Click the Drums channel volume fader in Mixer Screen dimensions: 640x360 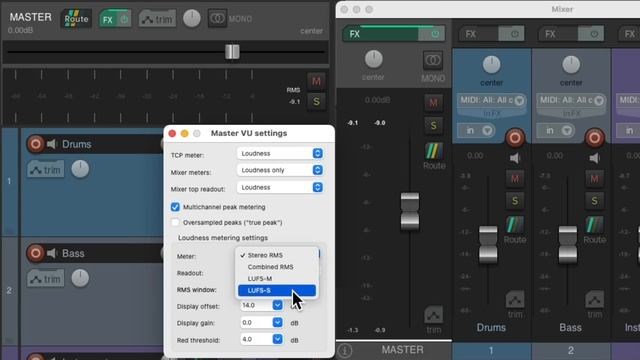point(488,244)
